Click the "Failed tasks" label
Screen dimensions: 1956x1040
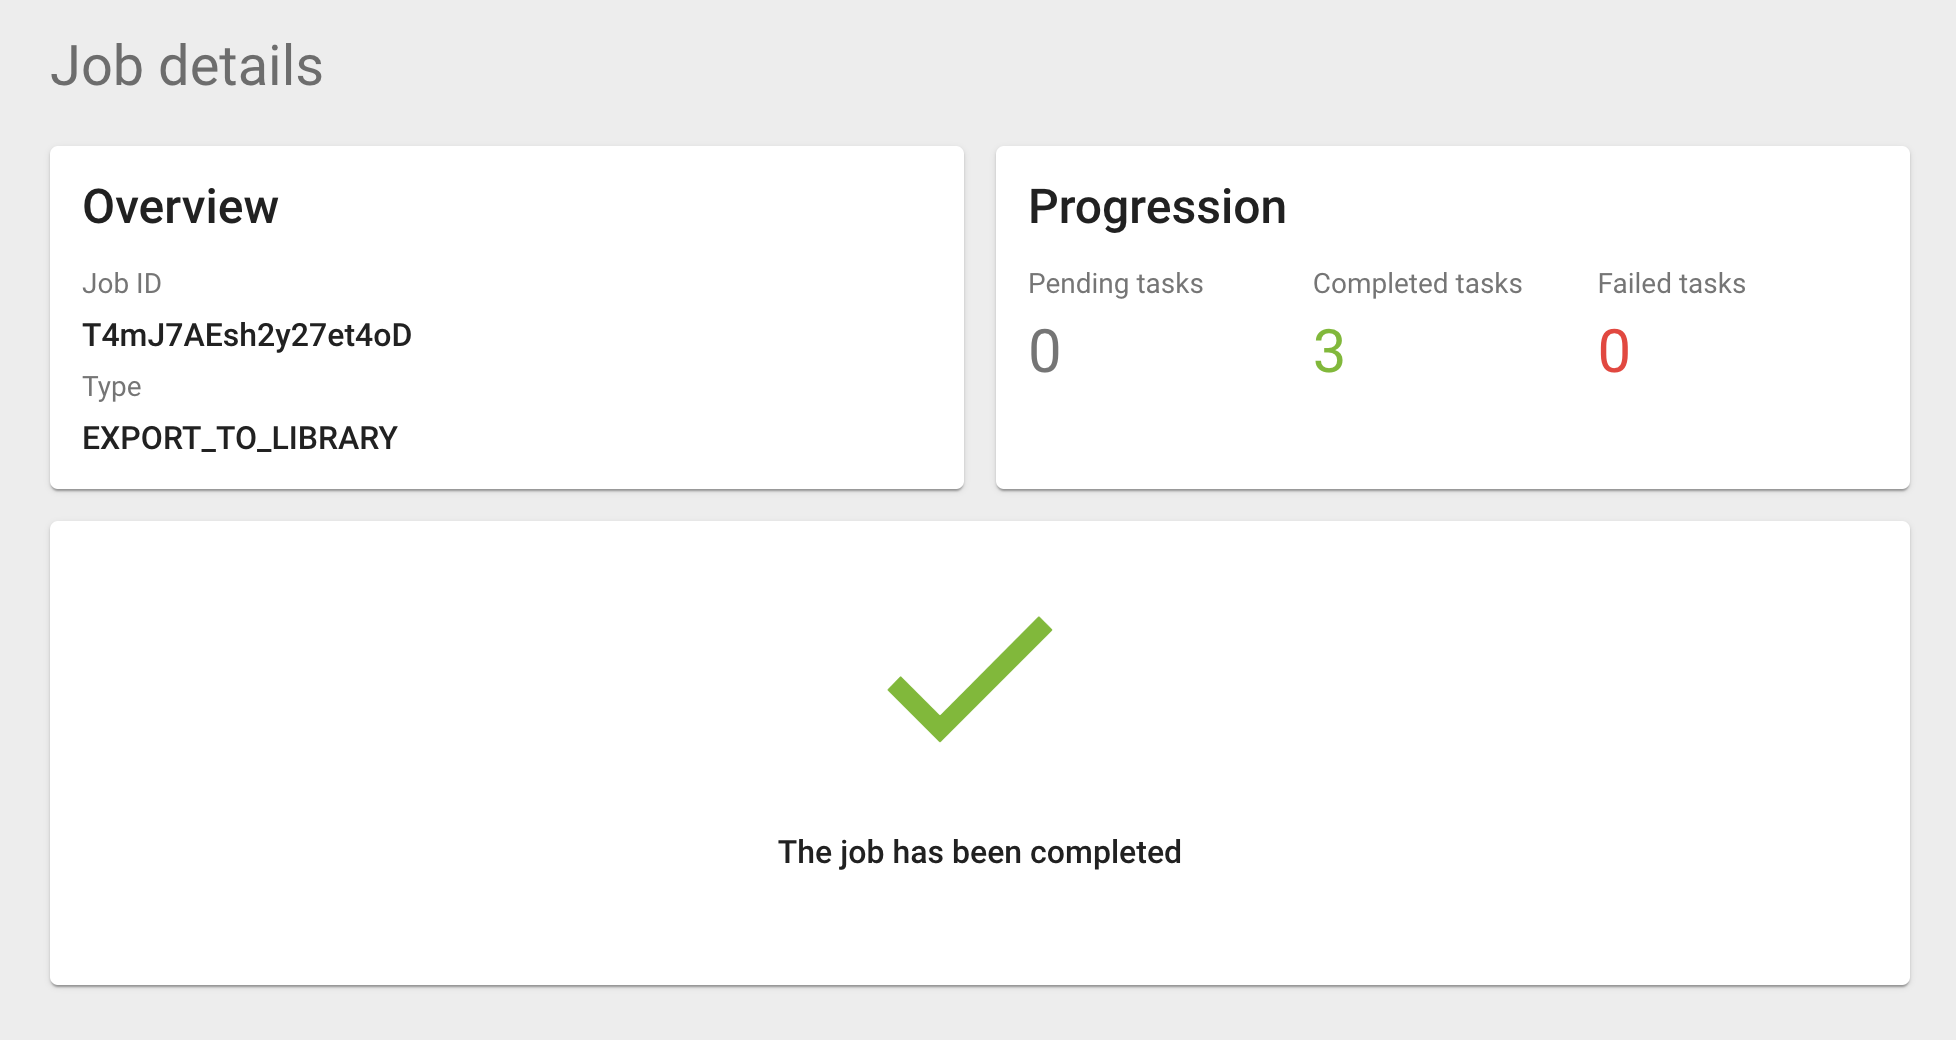(1671, 284)
